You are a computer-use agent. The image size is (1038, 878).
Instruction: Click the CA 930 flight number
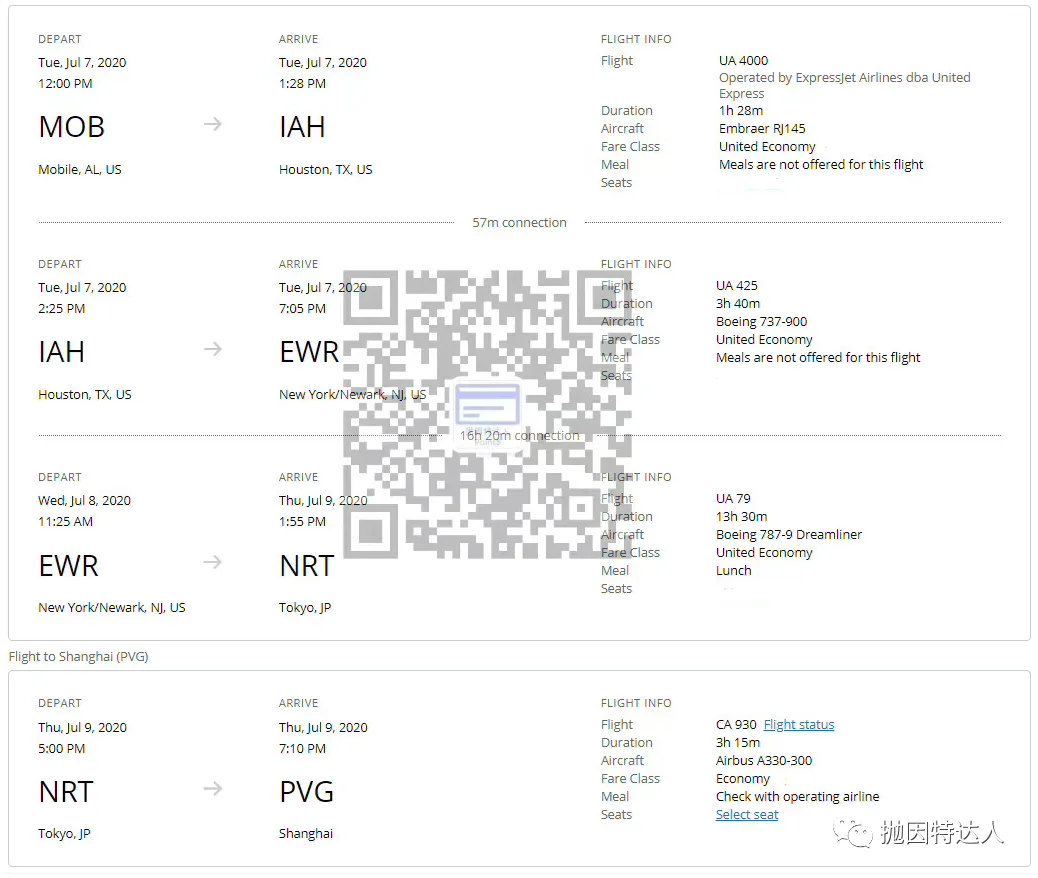coord(736,725)
